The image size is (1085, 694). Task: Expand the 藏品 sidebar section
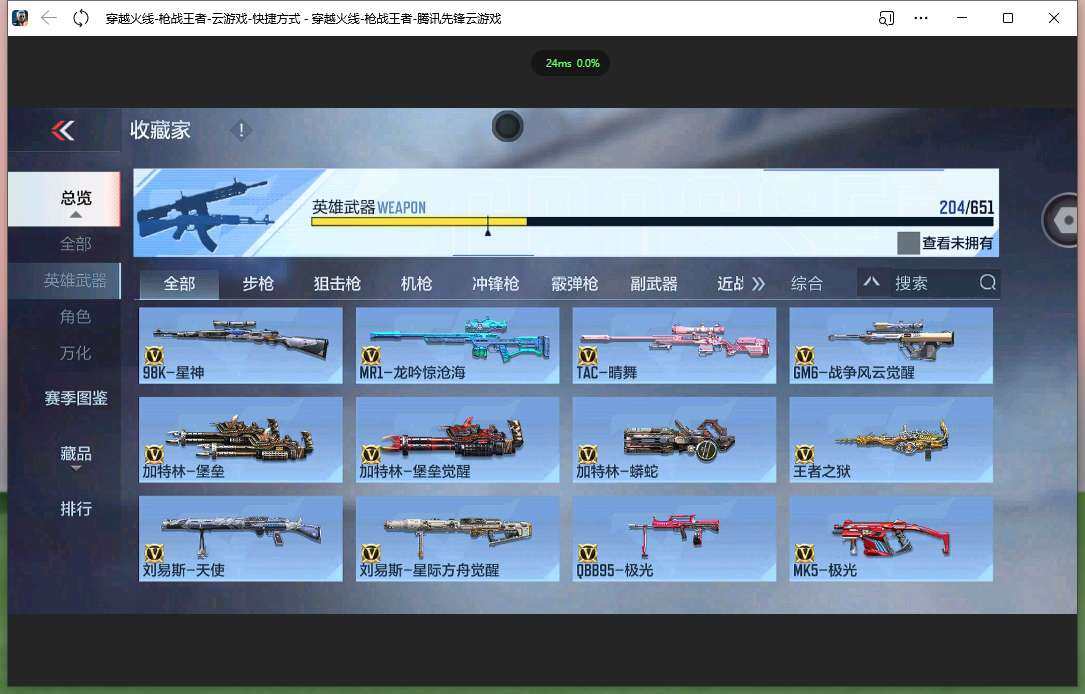(76, 468)
